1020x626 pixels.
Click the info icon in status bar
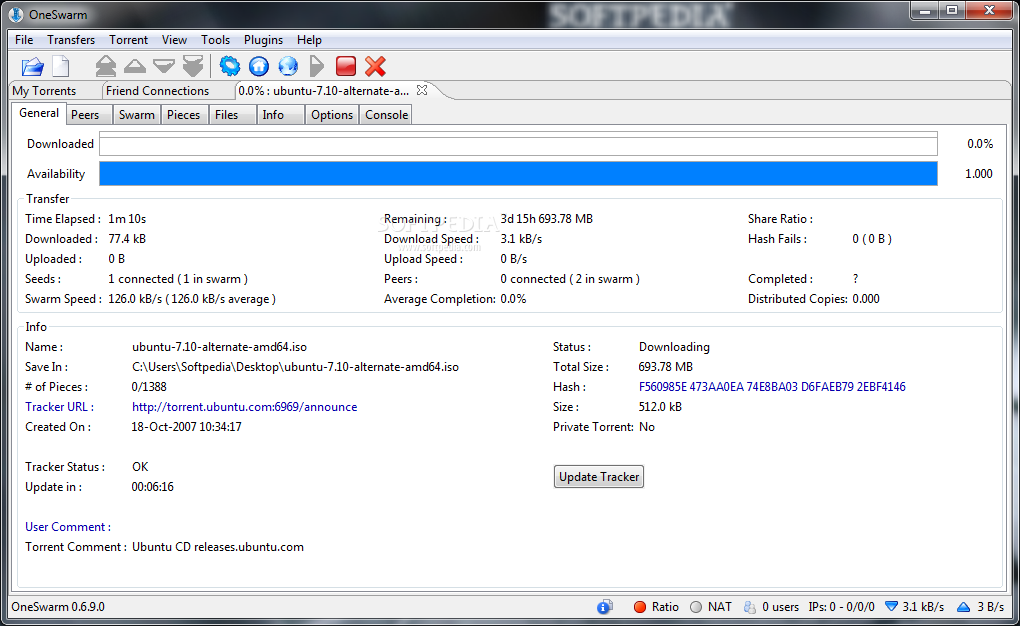coord(604,606)
